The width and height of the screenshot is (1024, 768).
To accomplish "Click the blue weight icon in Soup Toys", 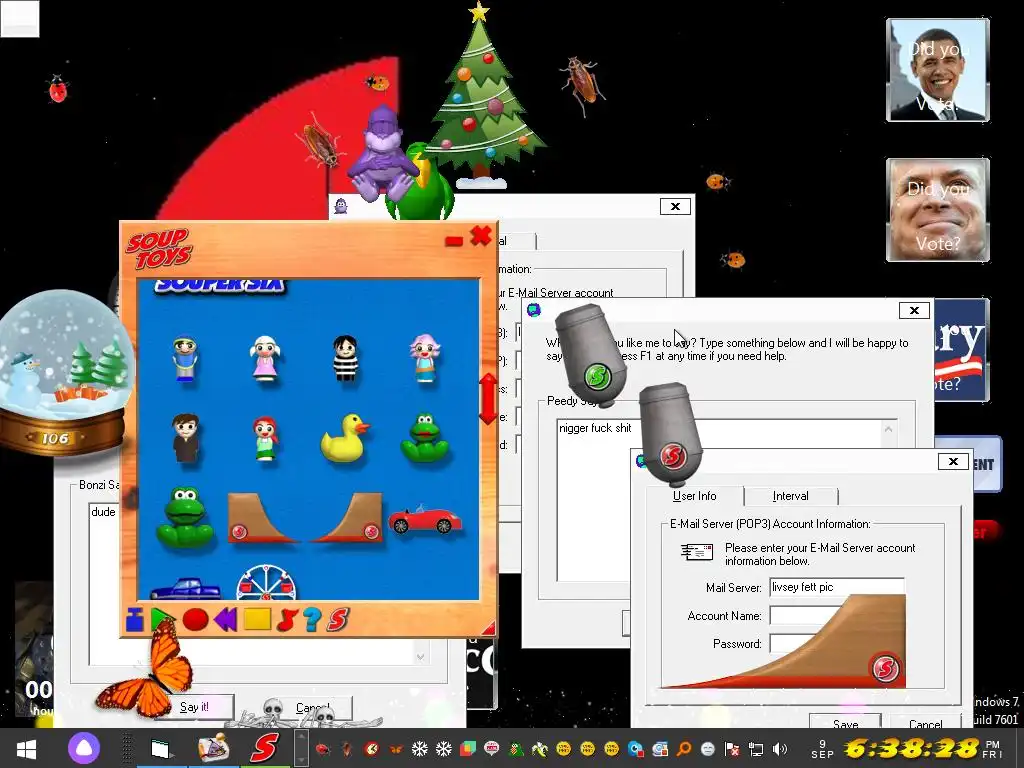I will click(135, 619).
